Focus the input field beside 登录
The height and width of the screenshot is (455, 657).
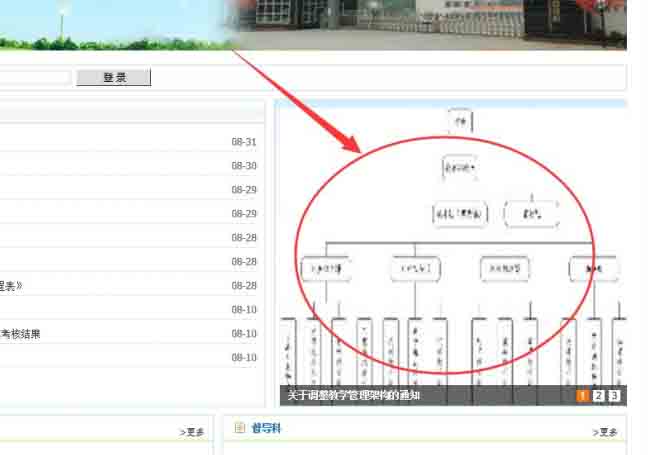[35, 78]
